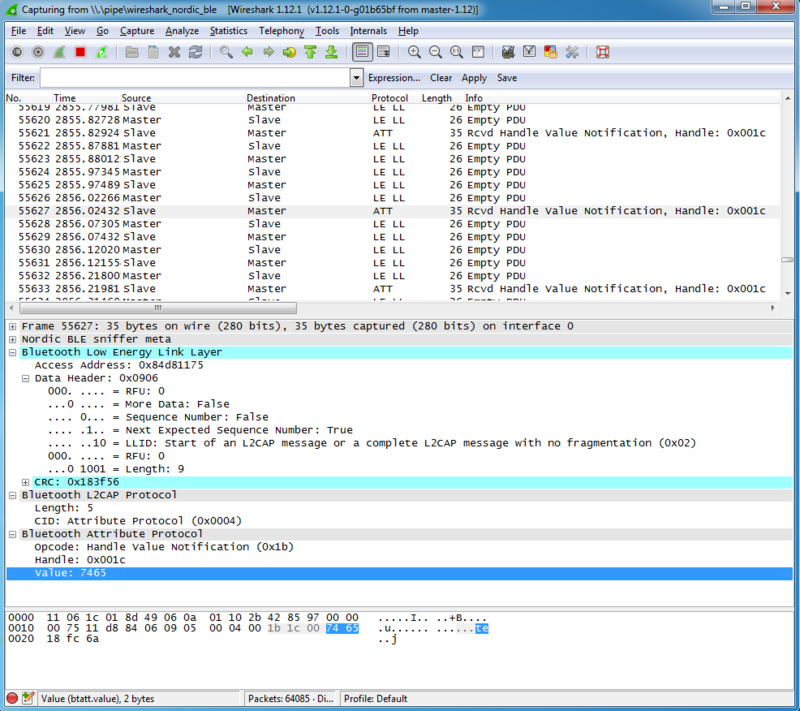Image resolution: width=800 pixels, height=711 pixels.
Task: Toggle auto scroll in live capture
Action: tap(384, 52)
